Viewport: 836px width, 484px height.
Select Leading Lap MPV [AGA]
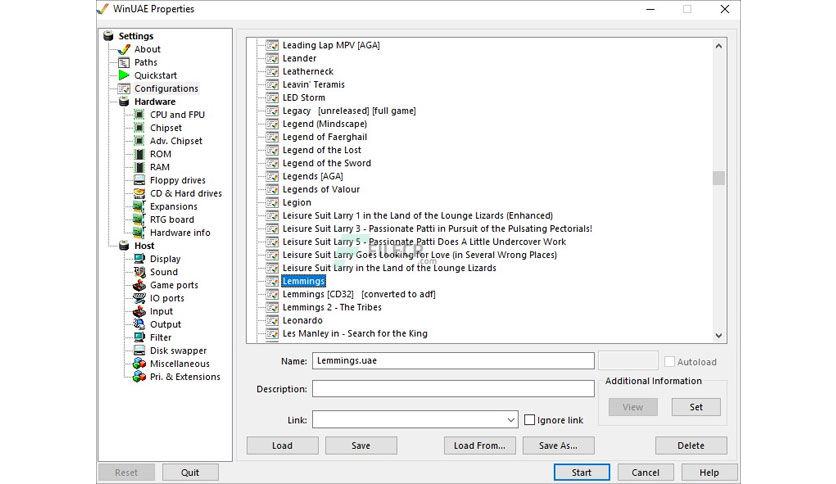331,45
